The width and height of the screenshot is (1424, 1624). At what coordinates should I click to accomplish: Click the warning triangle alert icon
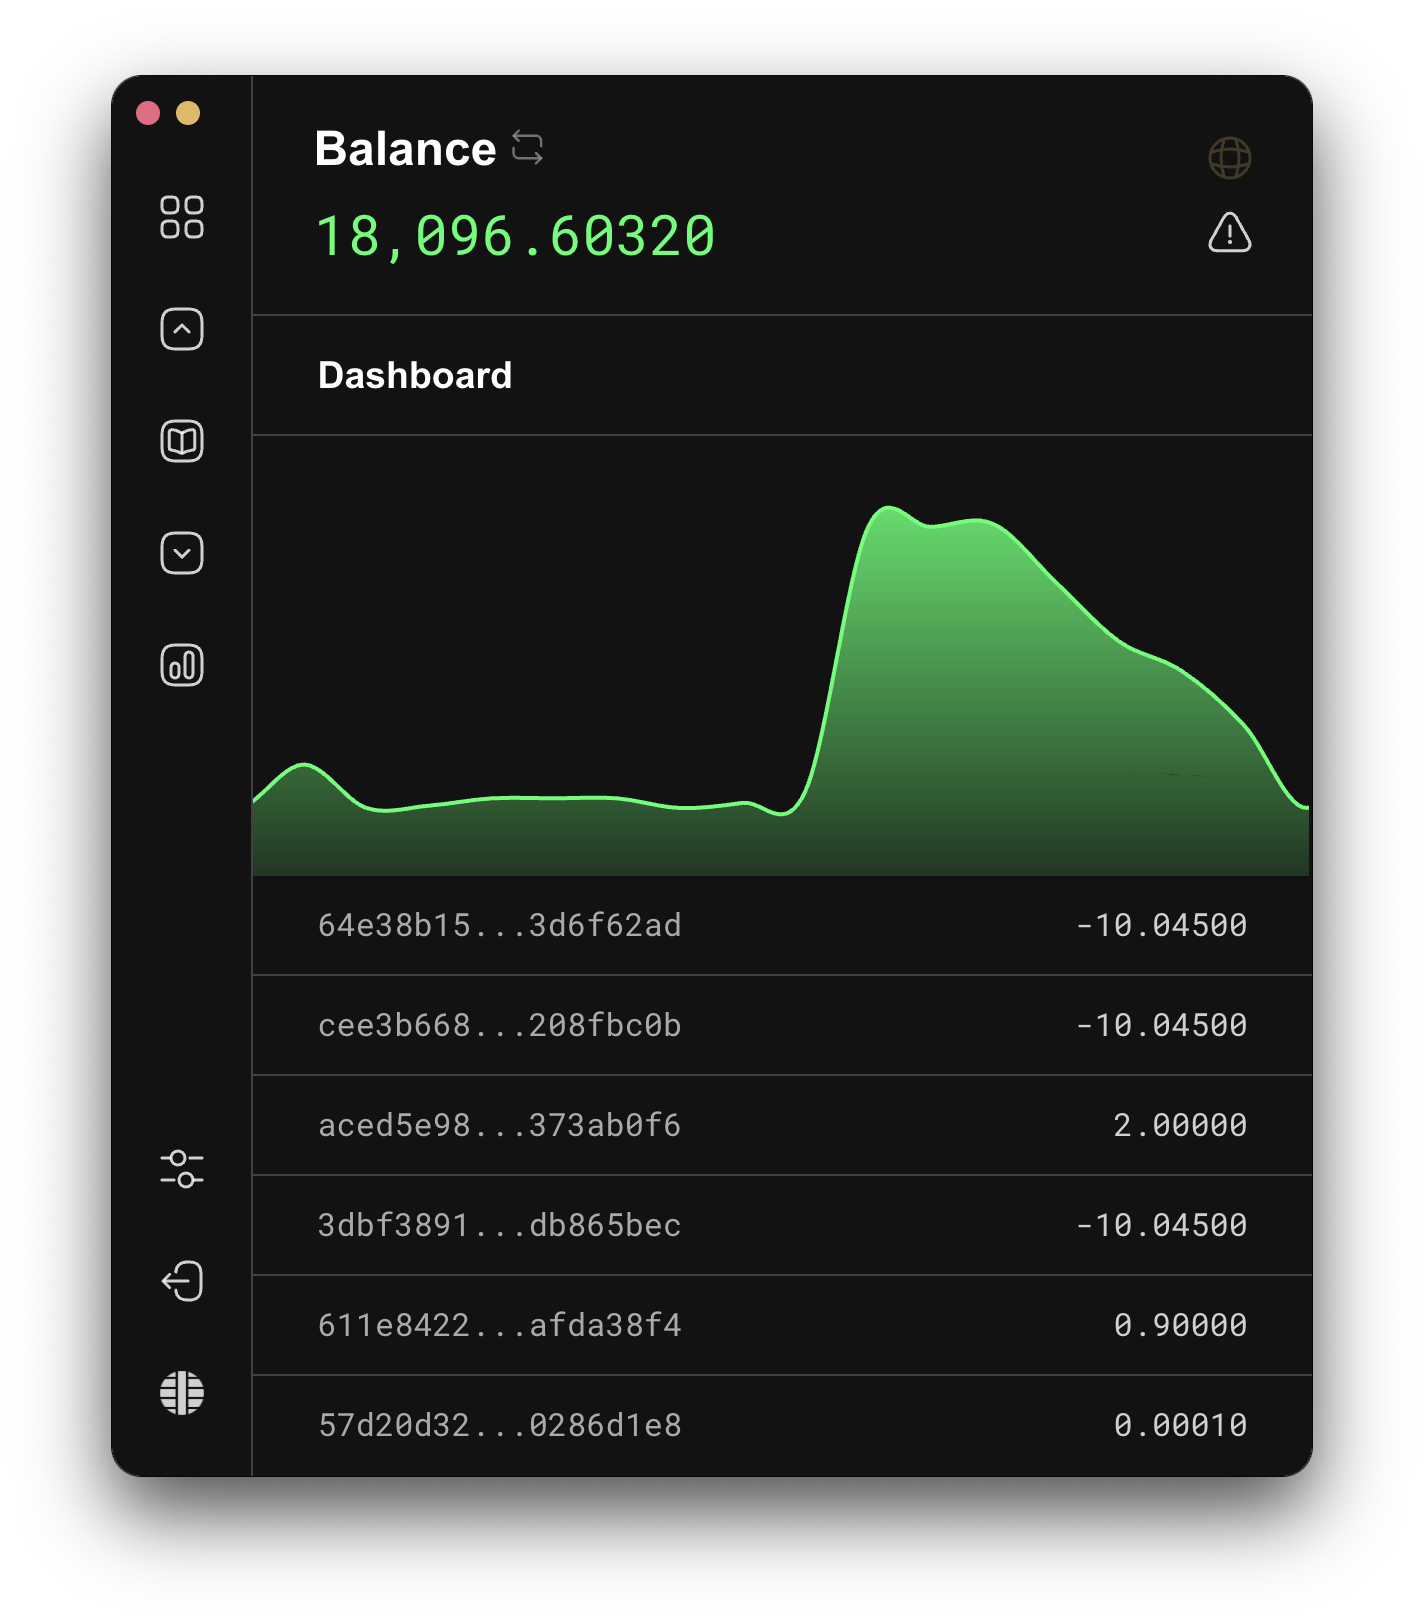(x=1229, y=233)
